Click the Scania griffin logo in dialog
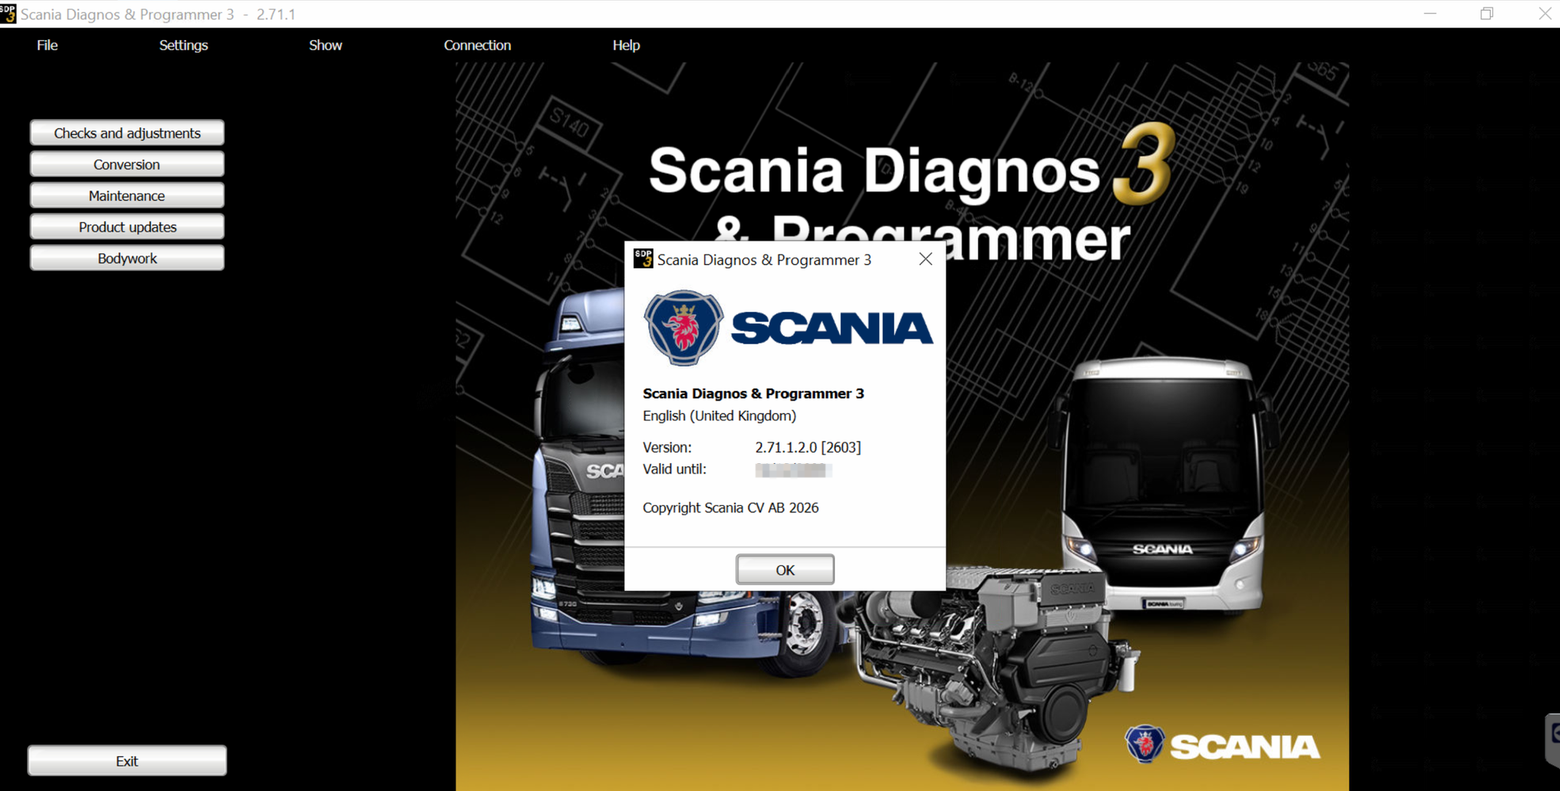 coord(683,328)
